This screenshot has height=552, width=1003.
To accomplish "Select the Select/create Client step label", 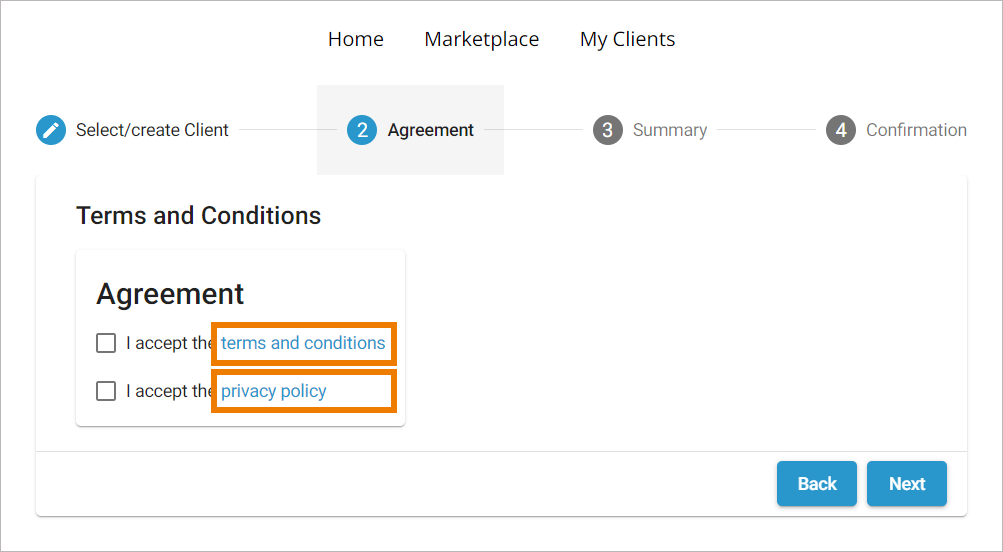I will coord(152,130).
